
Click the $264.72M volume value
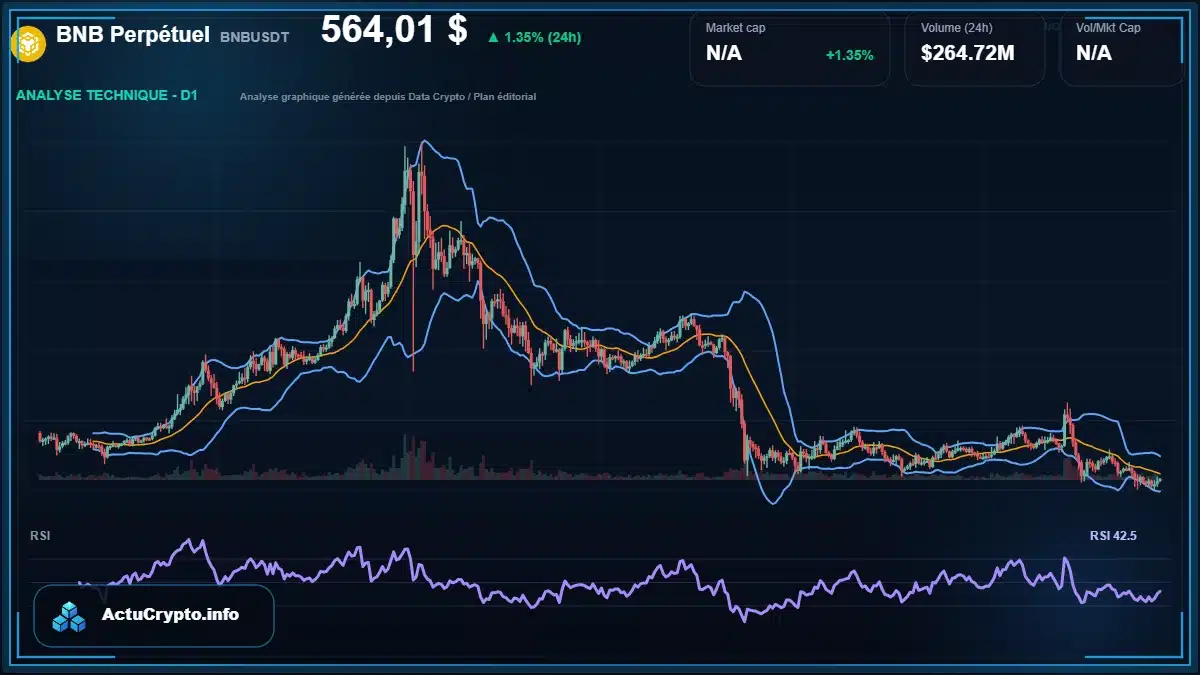967,54
